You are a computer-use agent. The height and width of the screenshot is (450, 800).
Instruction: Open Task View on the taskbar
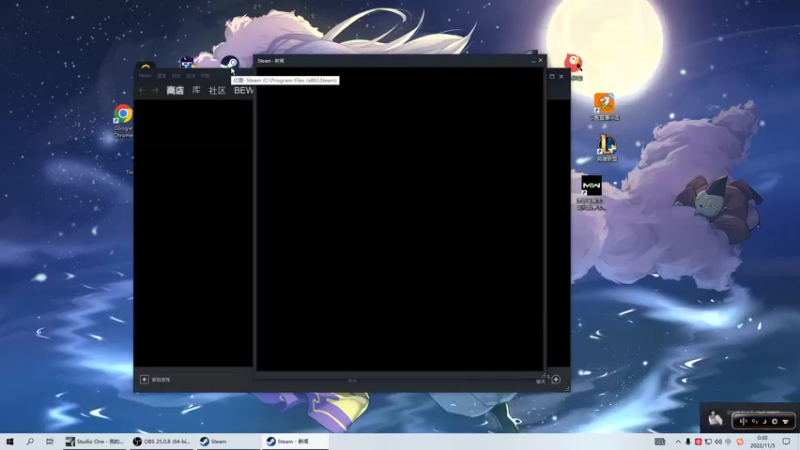pos(49,441)
